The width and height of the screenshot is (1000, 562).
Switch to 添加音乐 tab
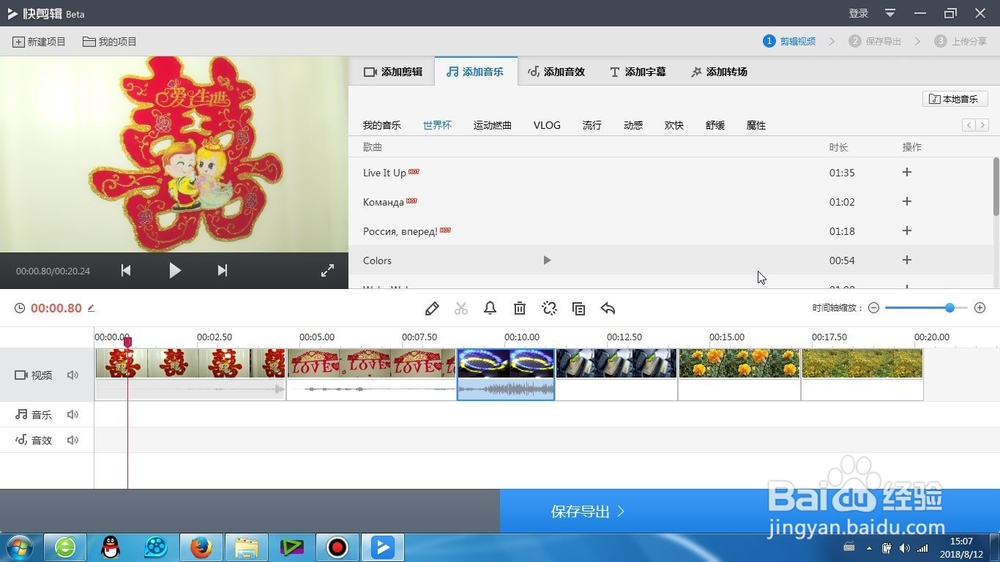point(475,71)
